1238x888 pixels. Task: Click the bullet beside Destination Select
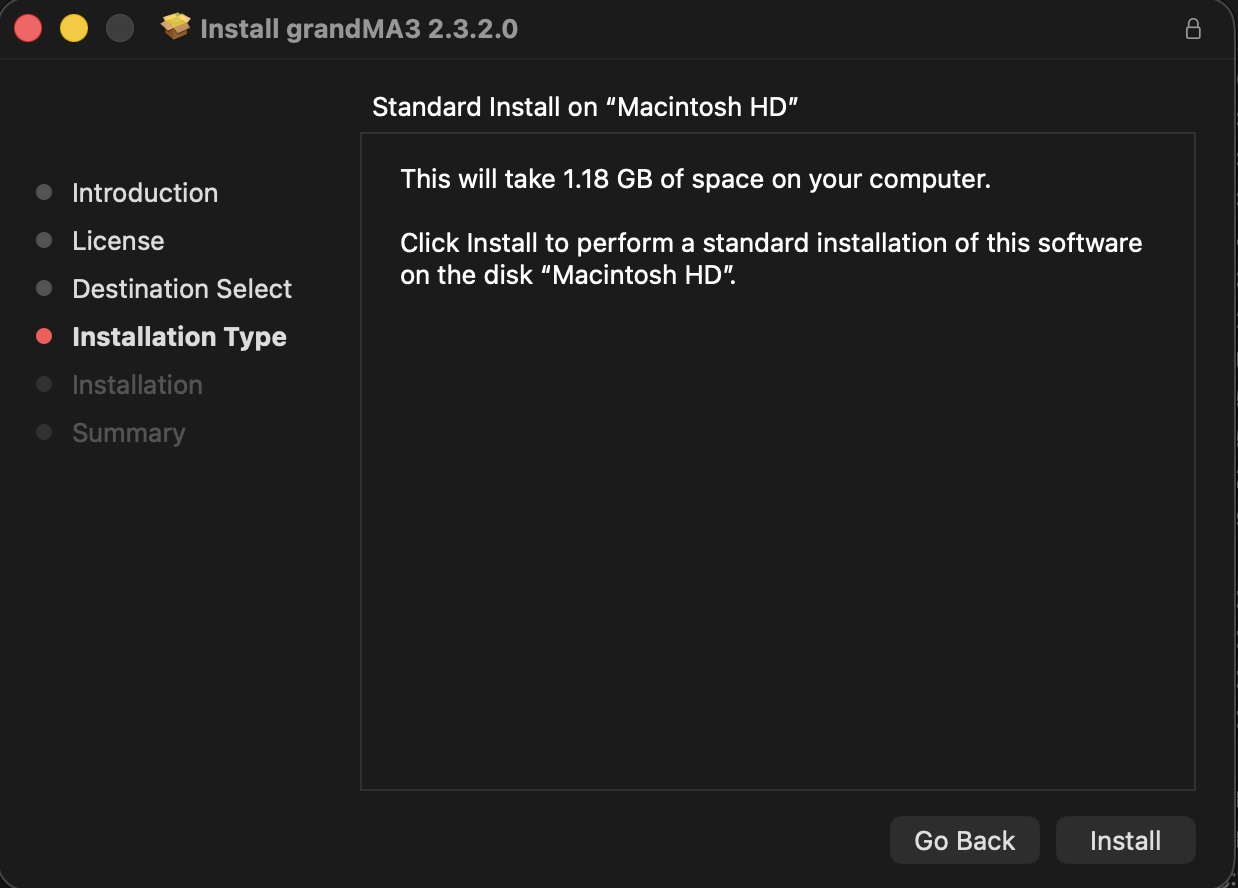tap(44, 288)
